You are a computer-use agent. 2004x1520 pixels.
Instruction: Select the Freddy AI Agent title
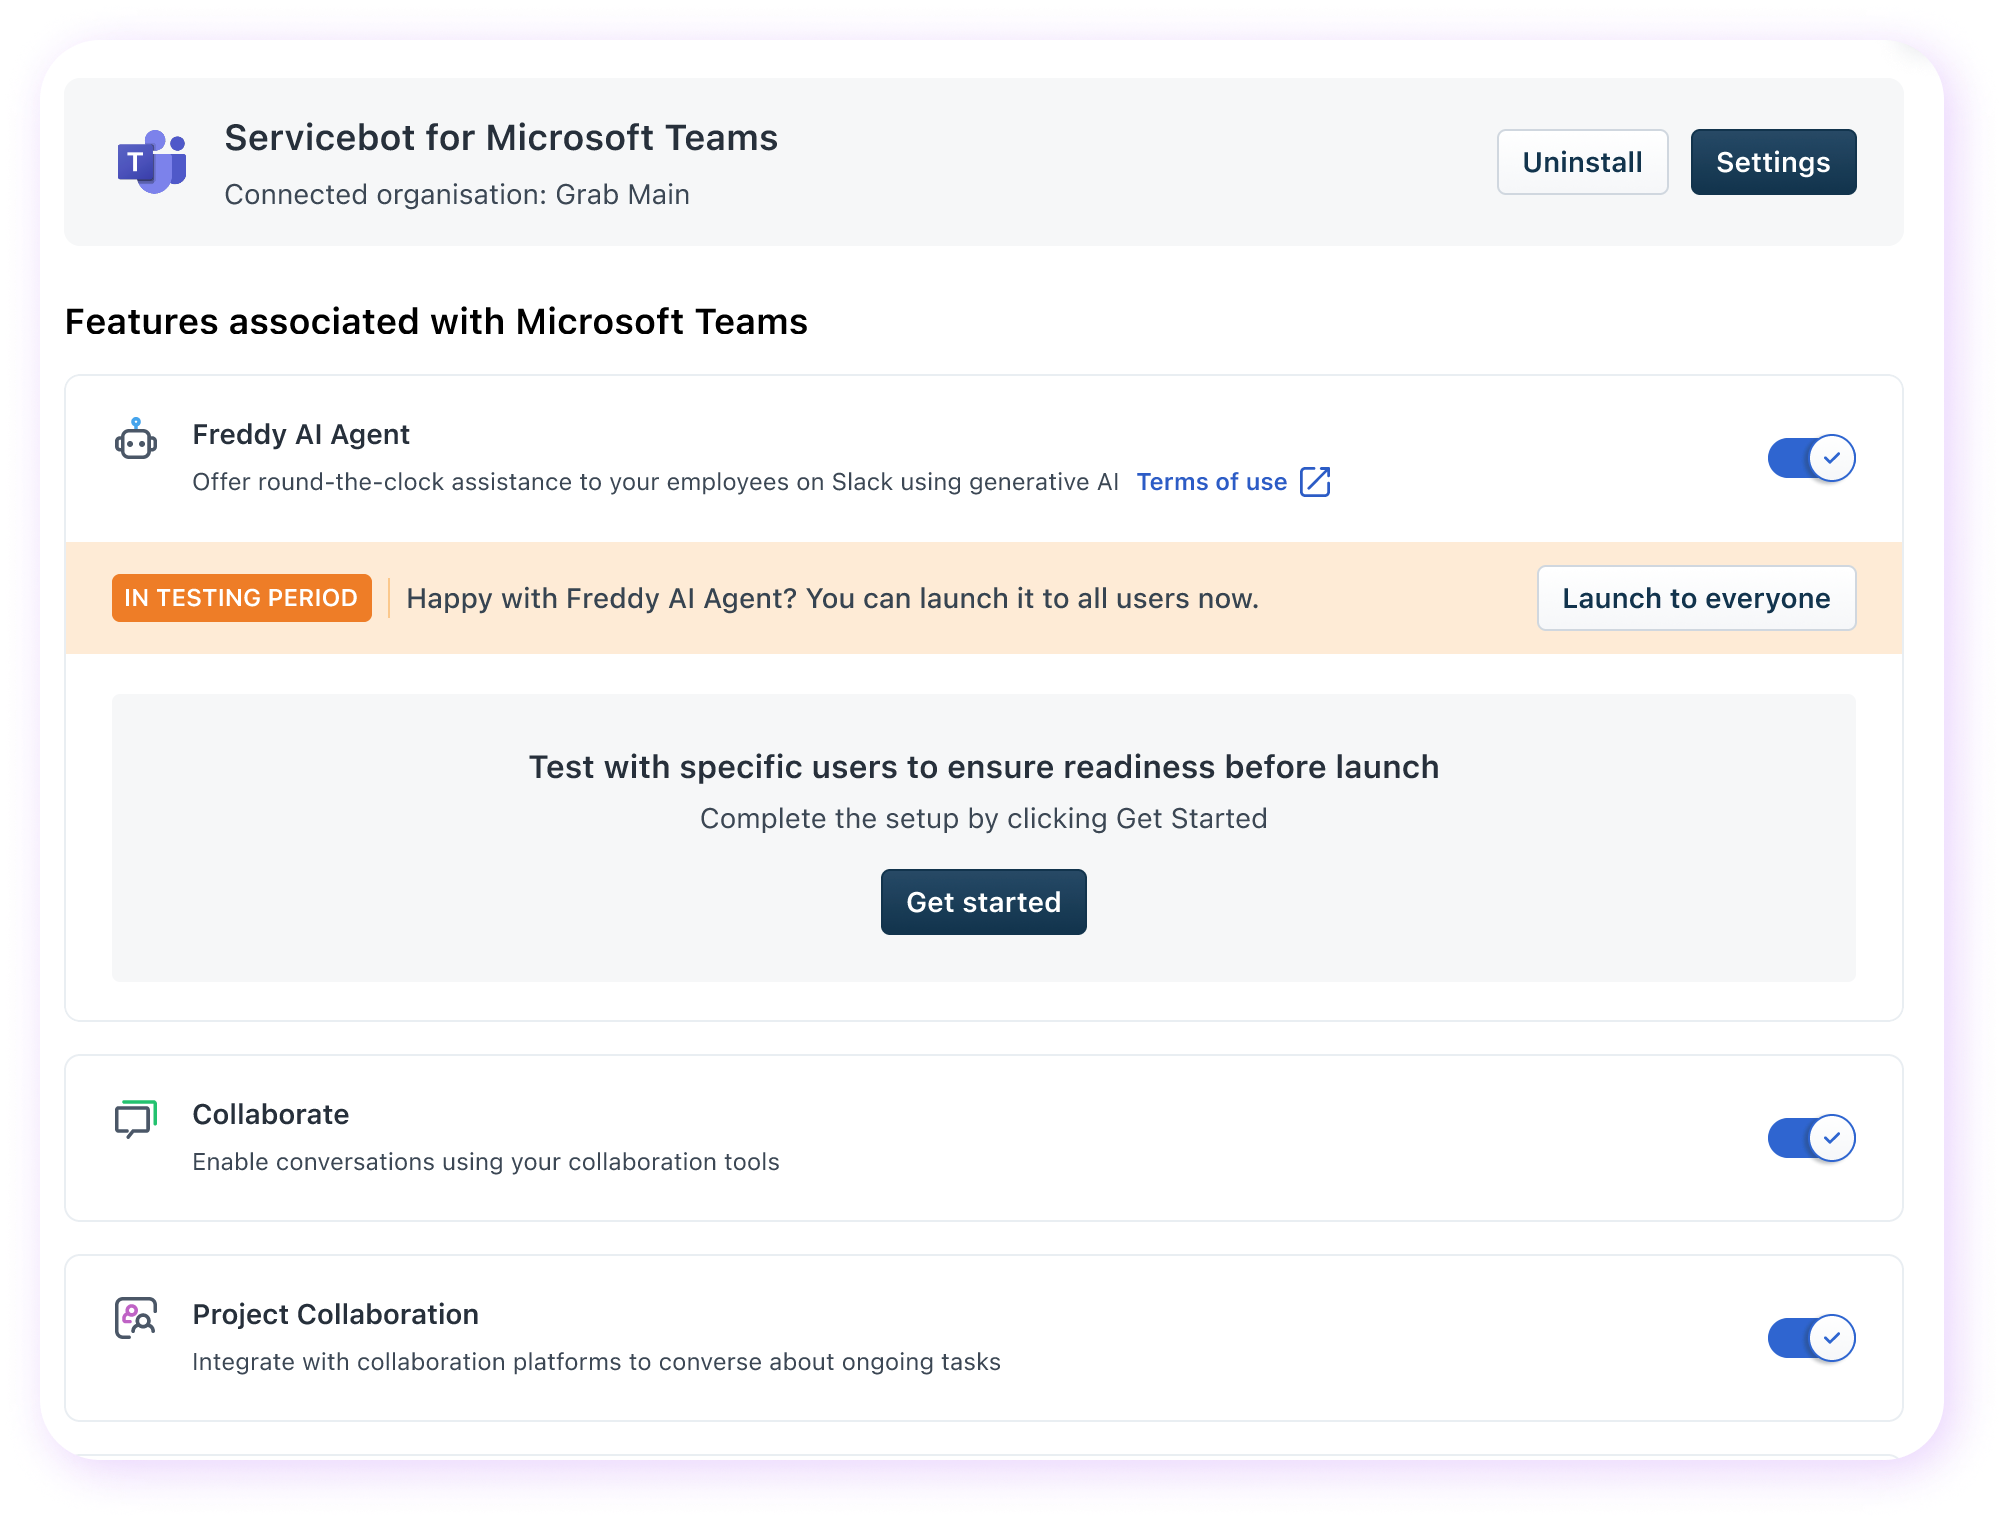[x=301, y=434]
